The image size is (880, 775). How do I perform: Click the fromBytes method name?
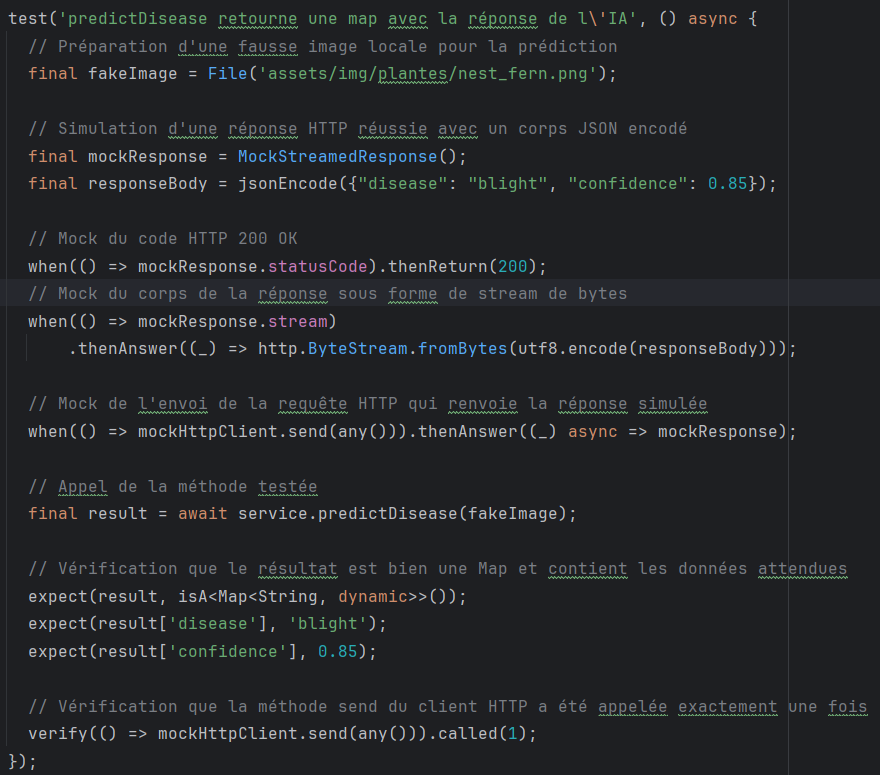click(x=457, y=349)
